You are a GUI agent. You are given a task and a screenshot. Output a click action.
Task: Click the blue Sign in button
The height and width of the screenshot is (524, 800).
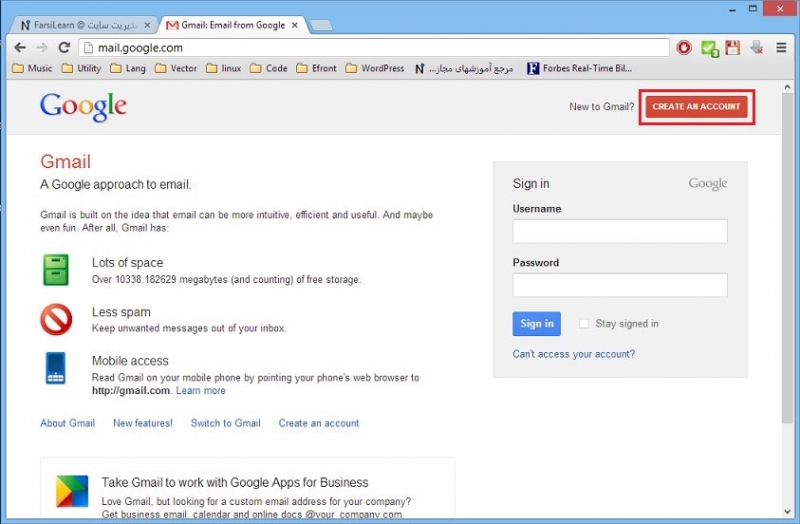[537, 323]
